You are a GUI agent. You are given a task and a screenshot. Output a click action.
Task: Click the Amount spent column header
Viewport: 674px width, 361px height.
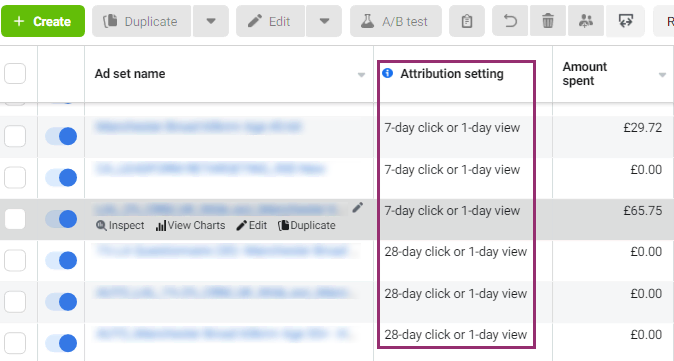(x=585, y=73)
